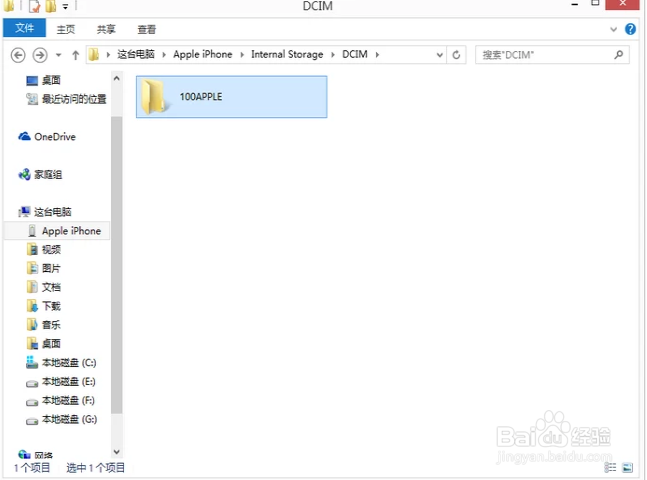
Task: Open 下载 folder in navigation pane
Action: click(51, 306)
